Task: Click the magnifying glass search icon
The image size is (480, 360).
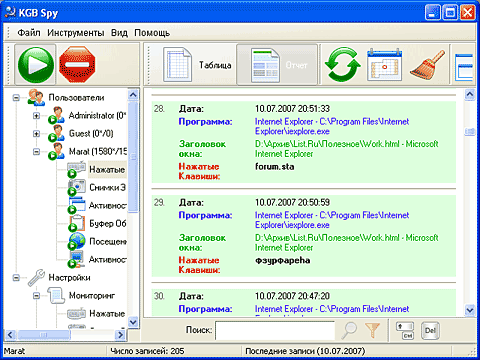Action: coord(349,330)
